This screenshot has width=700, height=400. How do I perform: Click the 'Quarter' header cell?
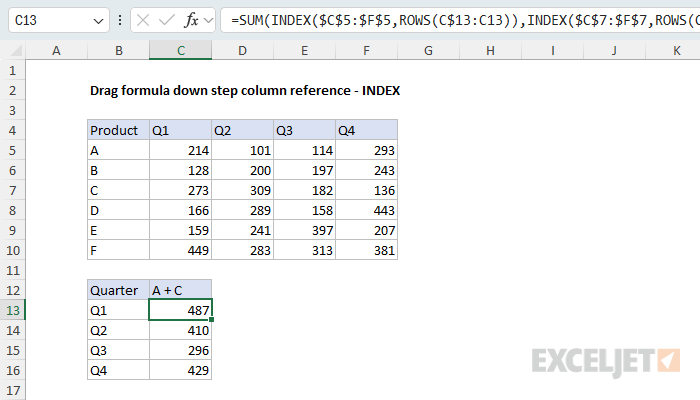[118, 290]
